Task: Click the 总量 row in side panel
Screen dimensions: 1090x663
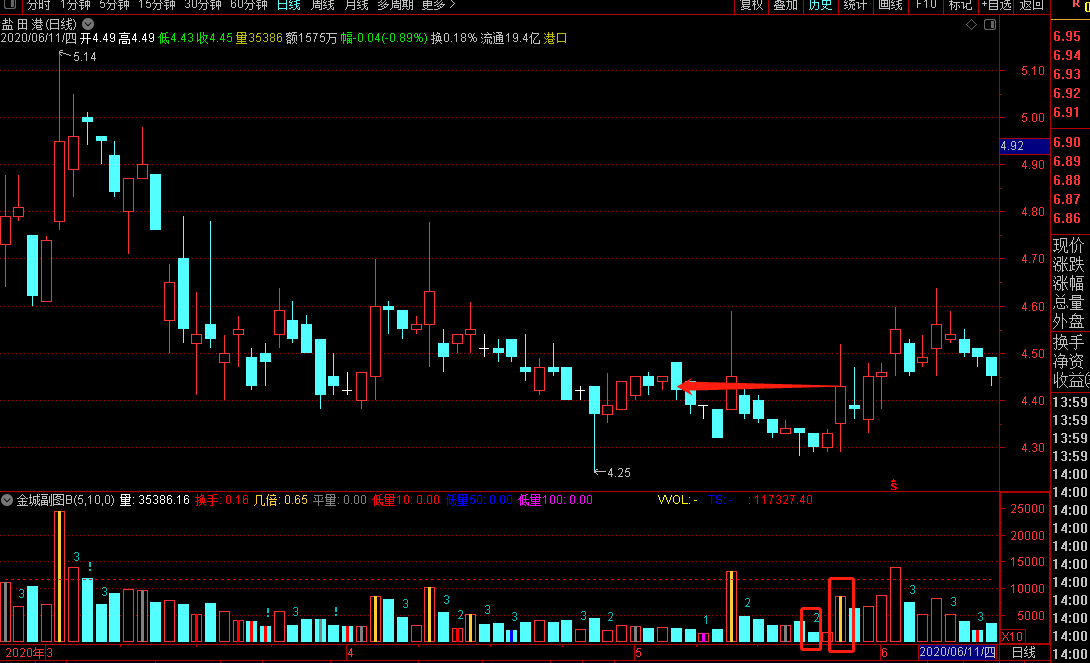Action: 1068,302
